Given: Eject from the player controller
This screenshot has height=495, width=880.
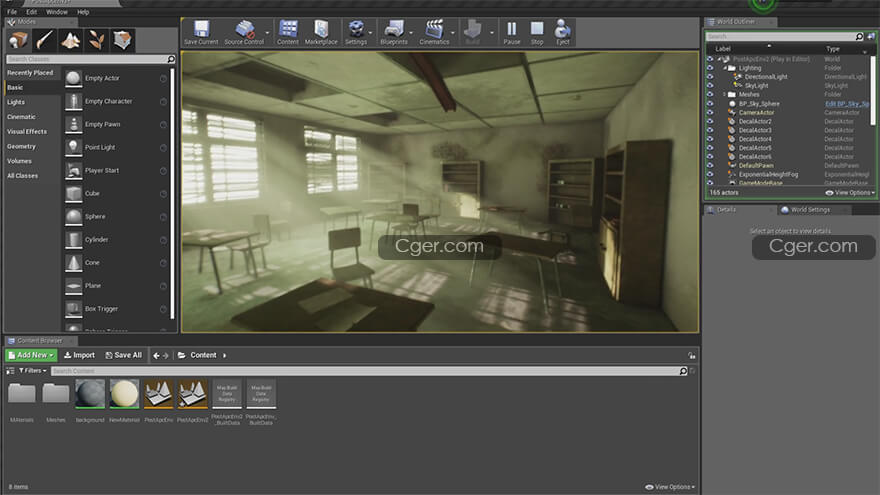Looking at the screenshot, I should tap(562, 29).
